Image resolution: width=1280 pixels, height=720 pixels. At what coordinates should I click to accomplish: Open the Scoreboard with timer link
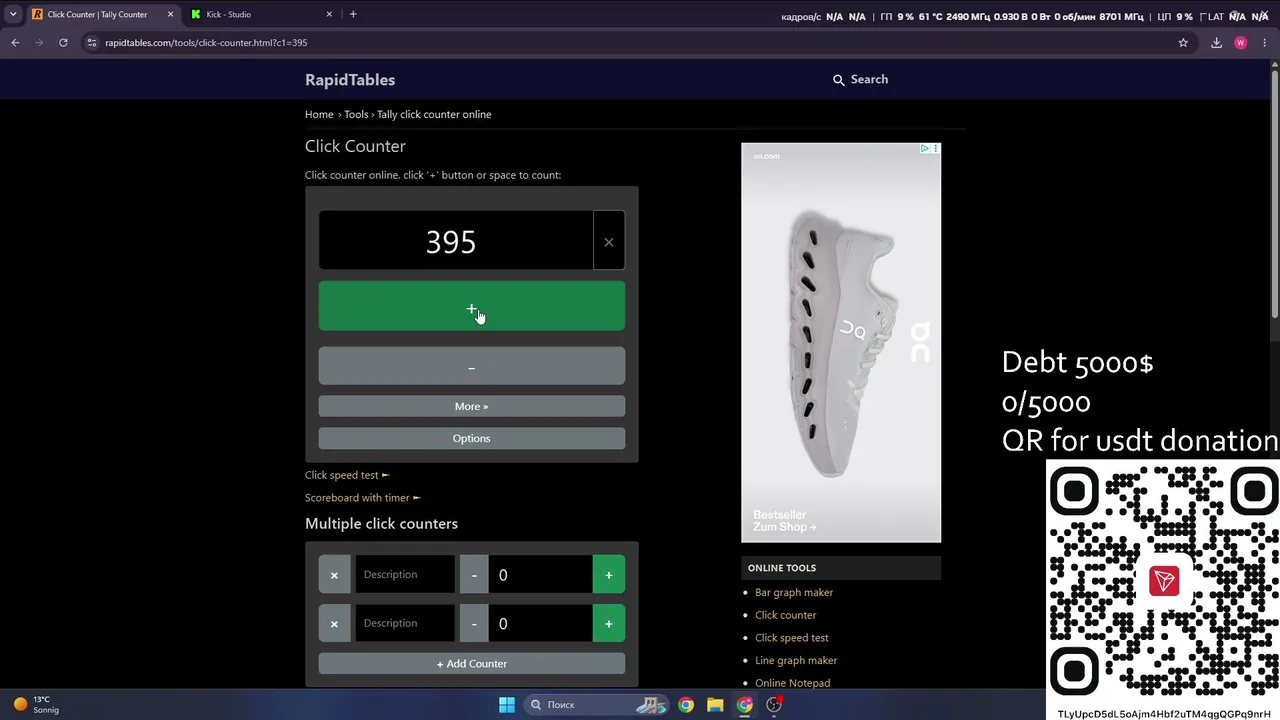coord(363,497)
